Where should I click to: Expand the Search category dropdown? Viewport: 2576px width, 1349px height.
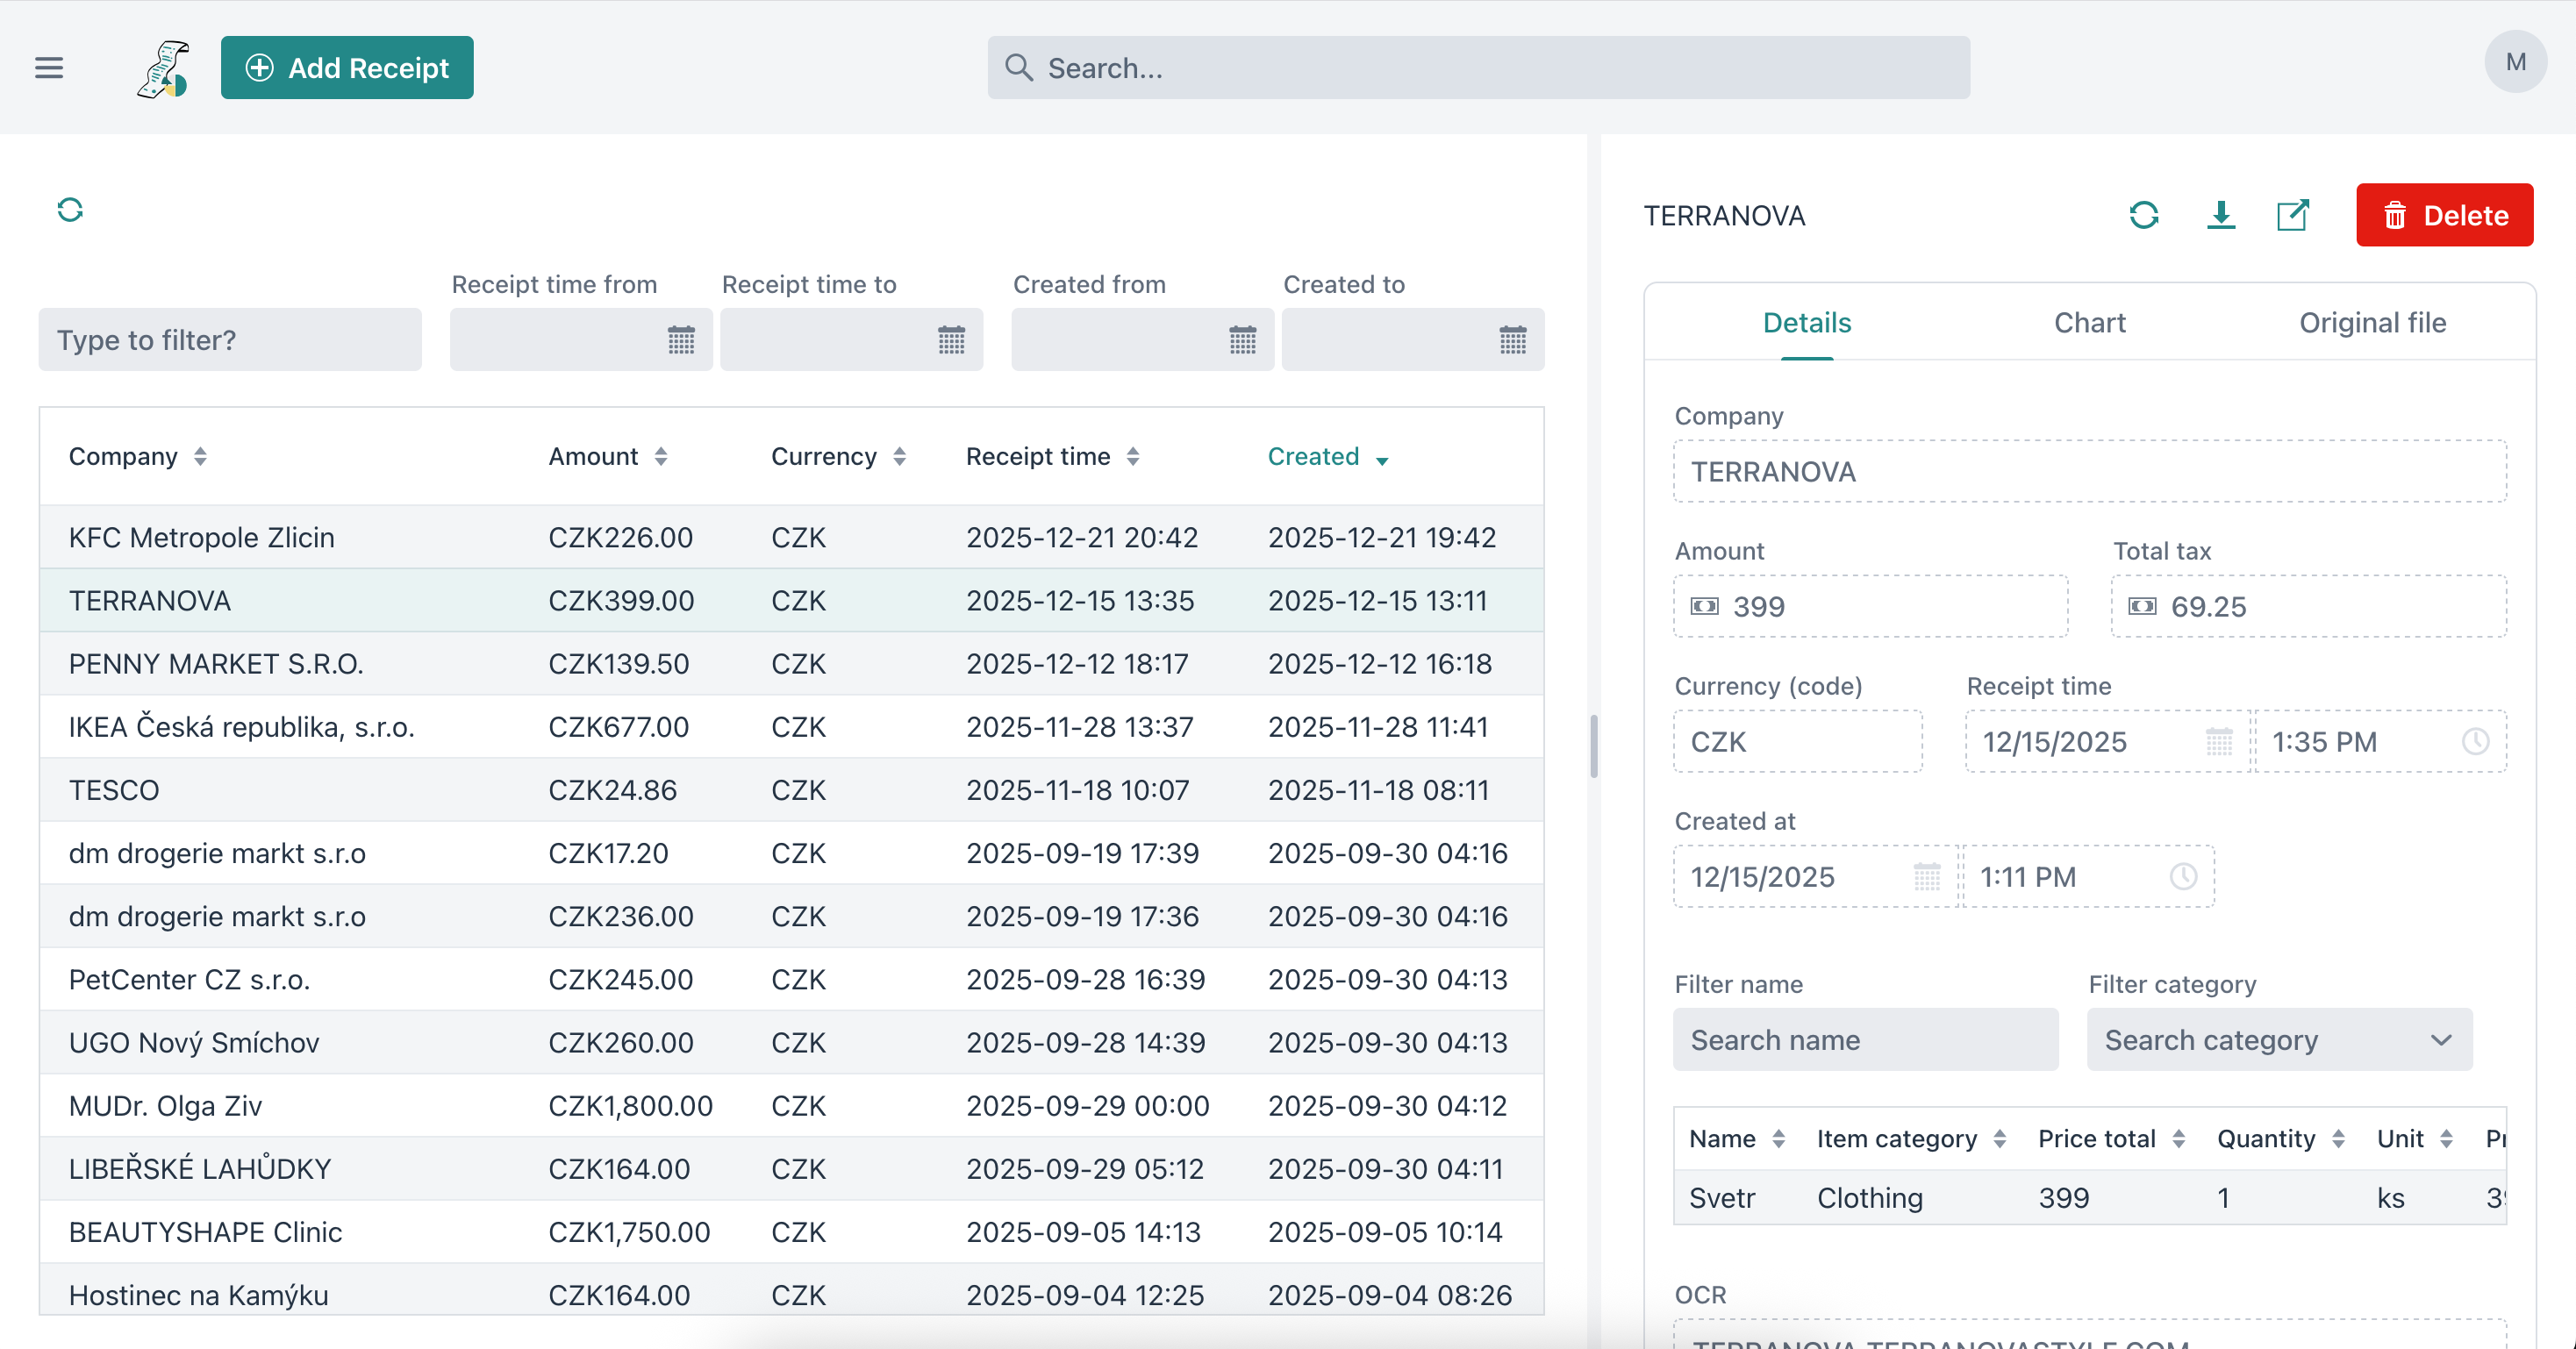[x=2279, y=1040]
